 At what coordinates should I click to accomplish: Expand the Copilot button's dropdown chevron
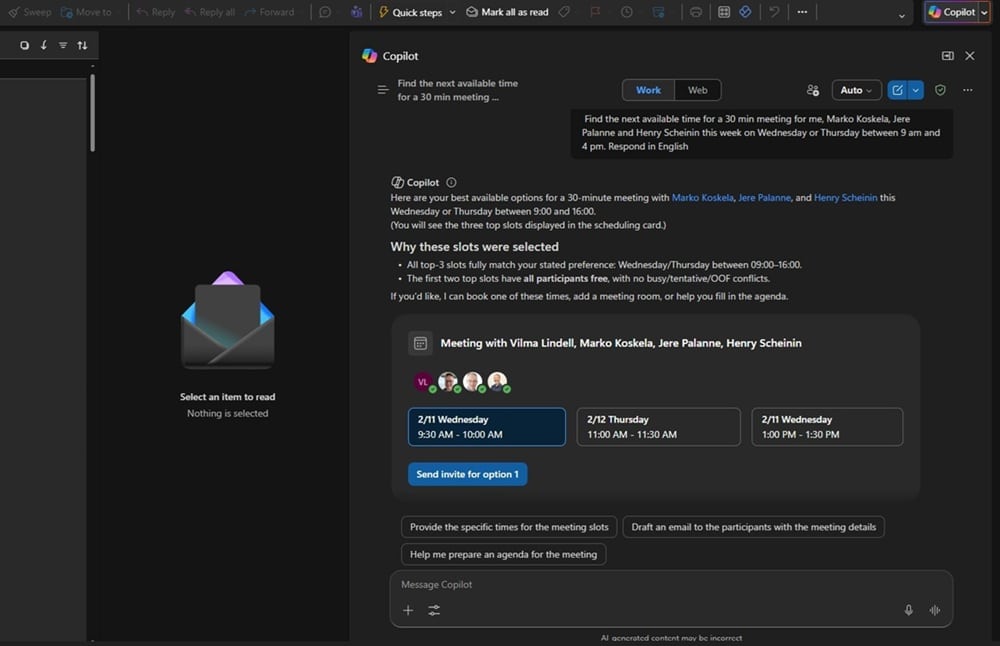pos(984,12)
